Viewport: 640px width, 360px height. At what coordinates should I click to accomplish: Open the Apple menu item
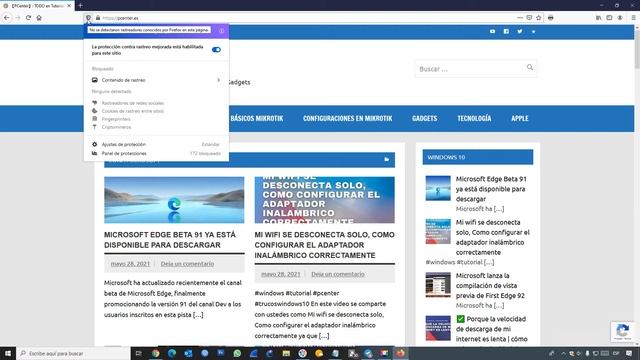[520, 118]
